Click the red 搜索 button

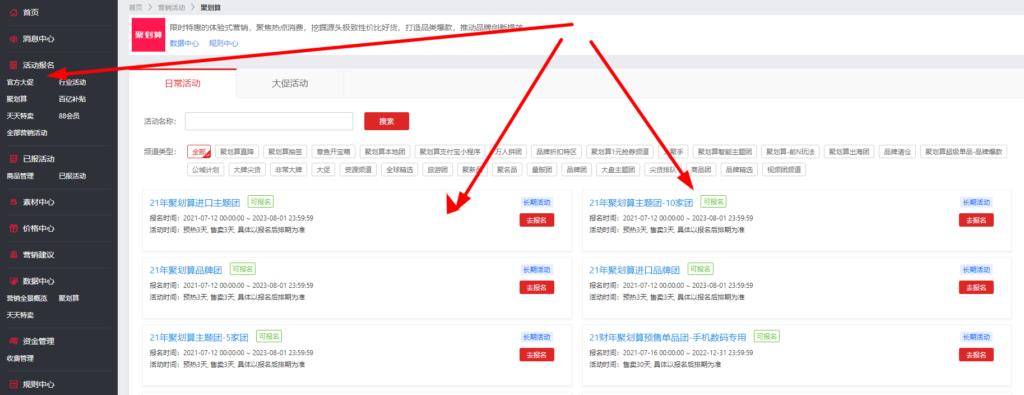(387, 121)
